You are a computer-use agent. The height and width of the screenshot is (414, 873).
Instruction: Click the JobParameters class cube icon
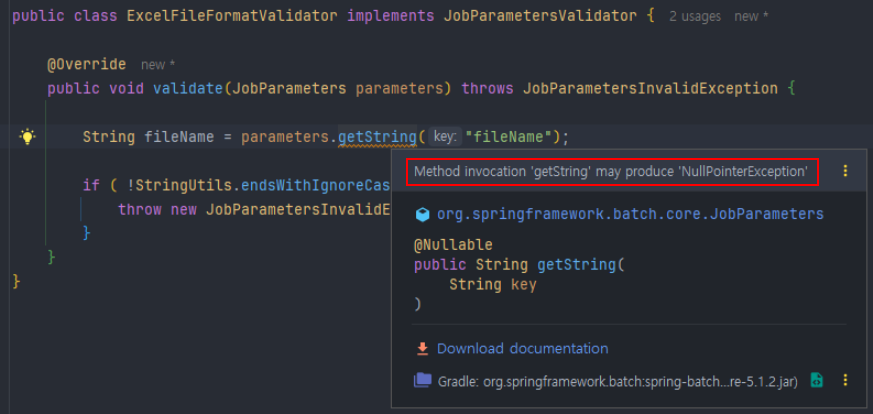point(423,214)
